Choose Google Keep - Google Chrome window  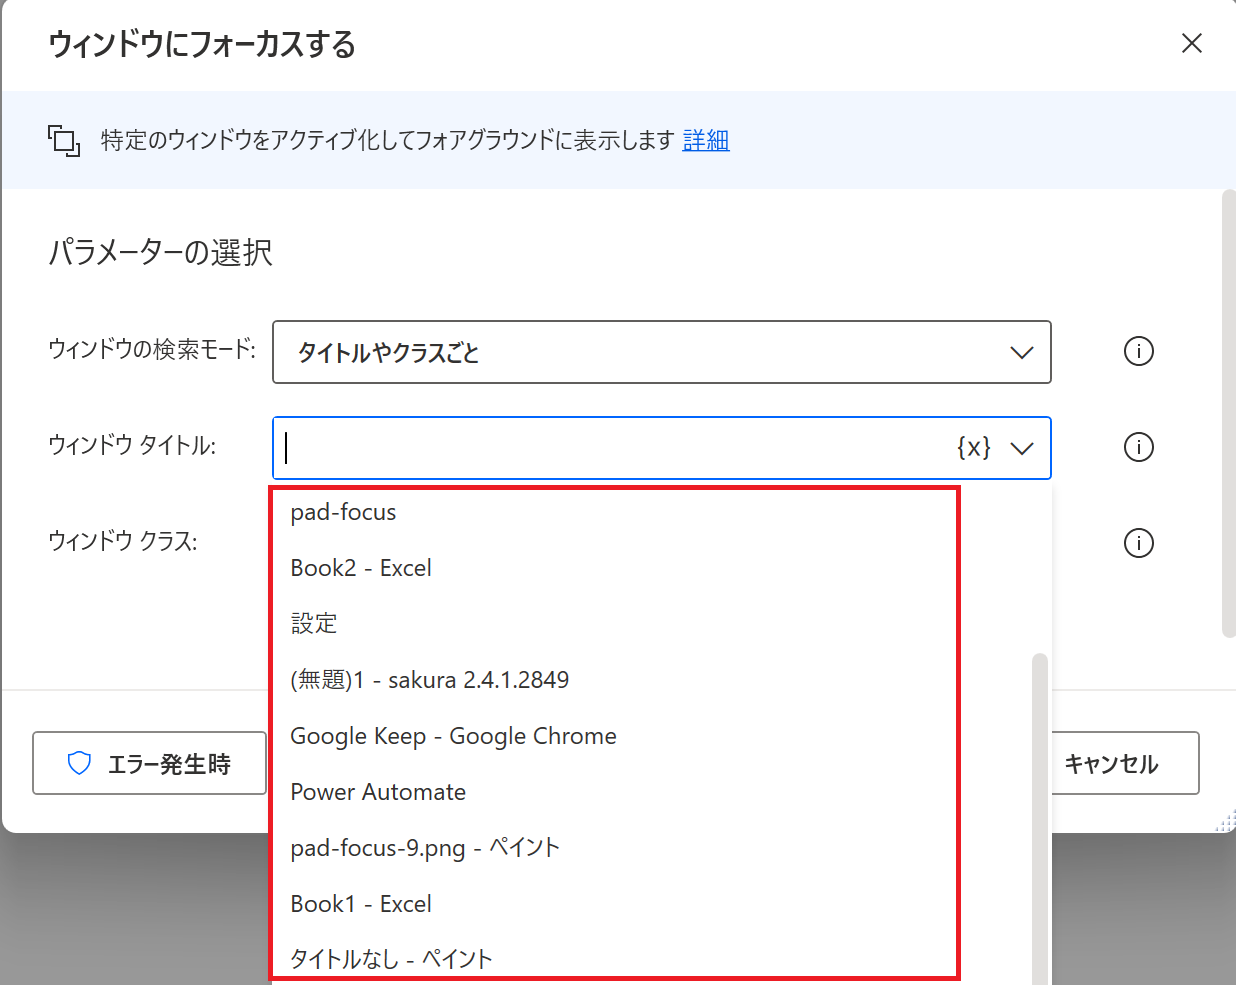(453, 735)
